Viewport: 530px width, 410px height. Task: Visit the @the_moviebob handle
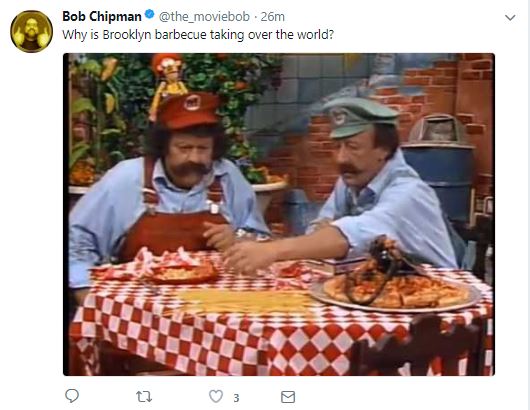pos(204,17)
